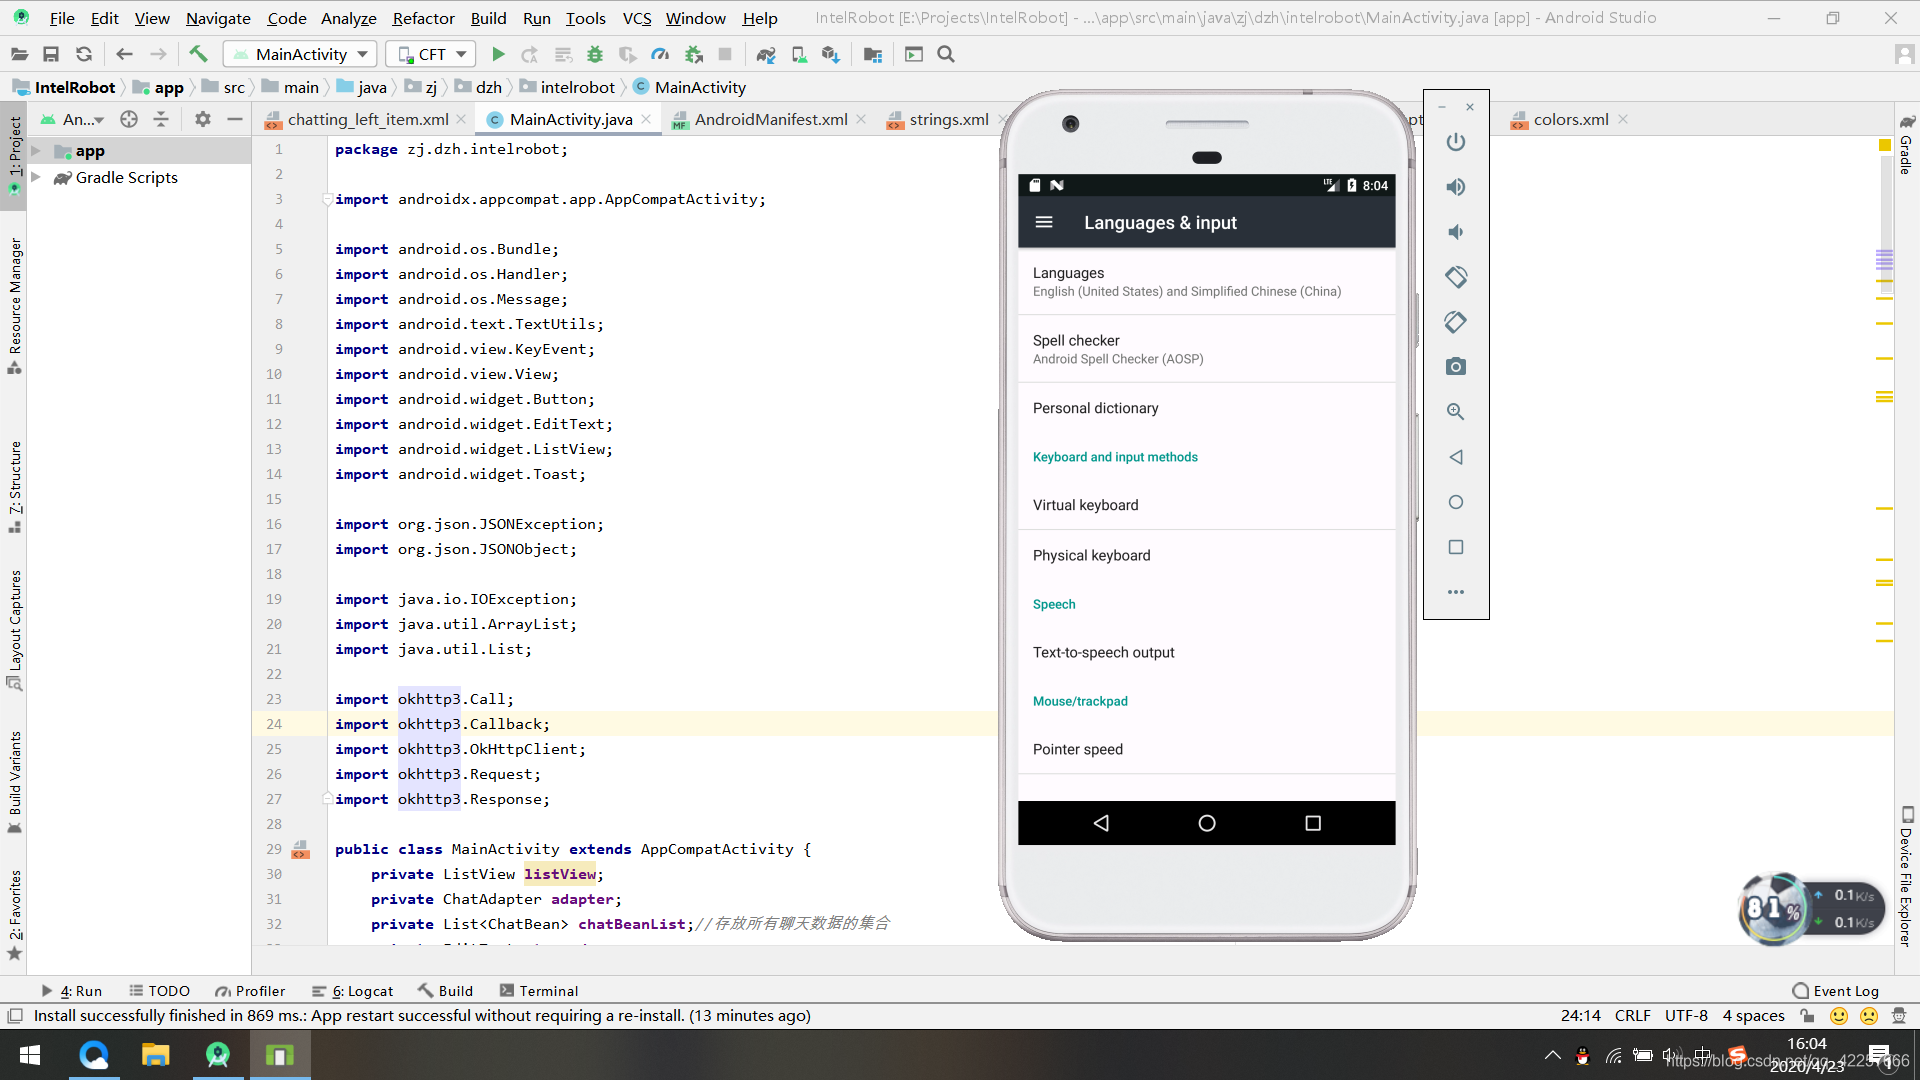Open the Terminal tool window
The height and width of the screenshot is (1080, 1920).
[x=539, y=991]
